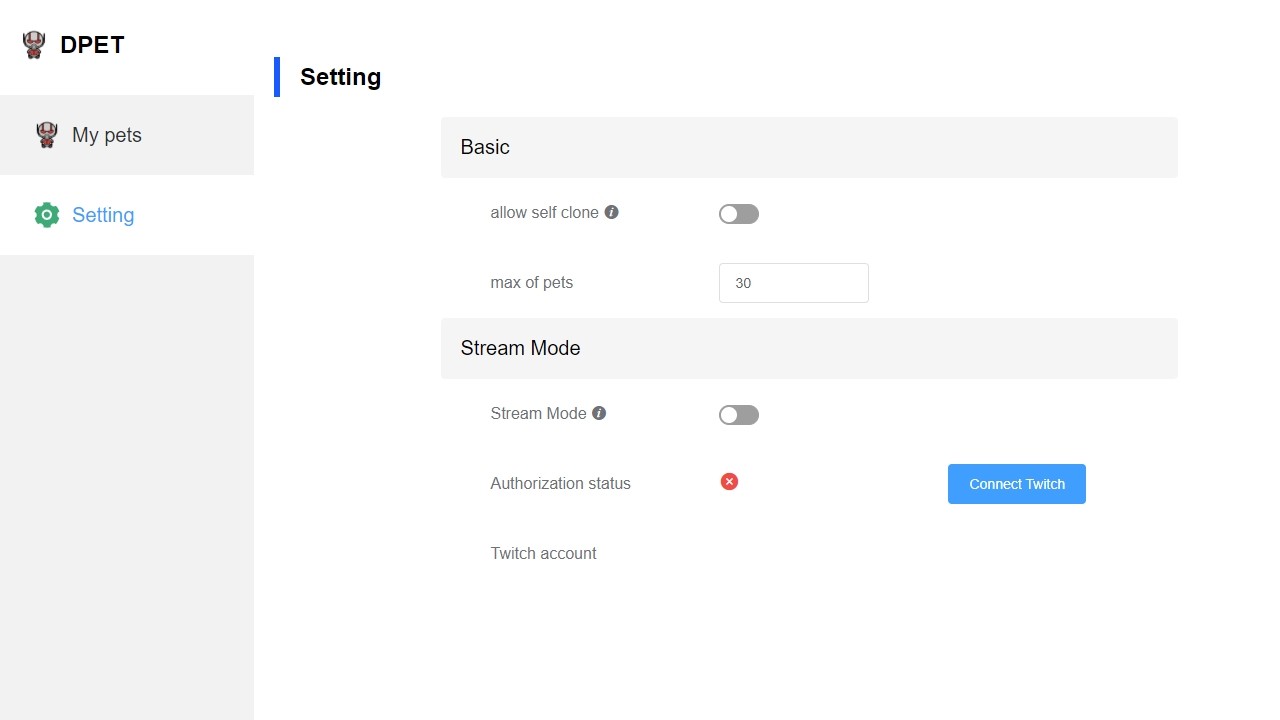
Task: Click the red X authorization status icon
Action: 729,482
